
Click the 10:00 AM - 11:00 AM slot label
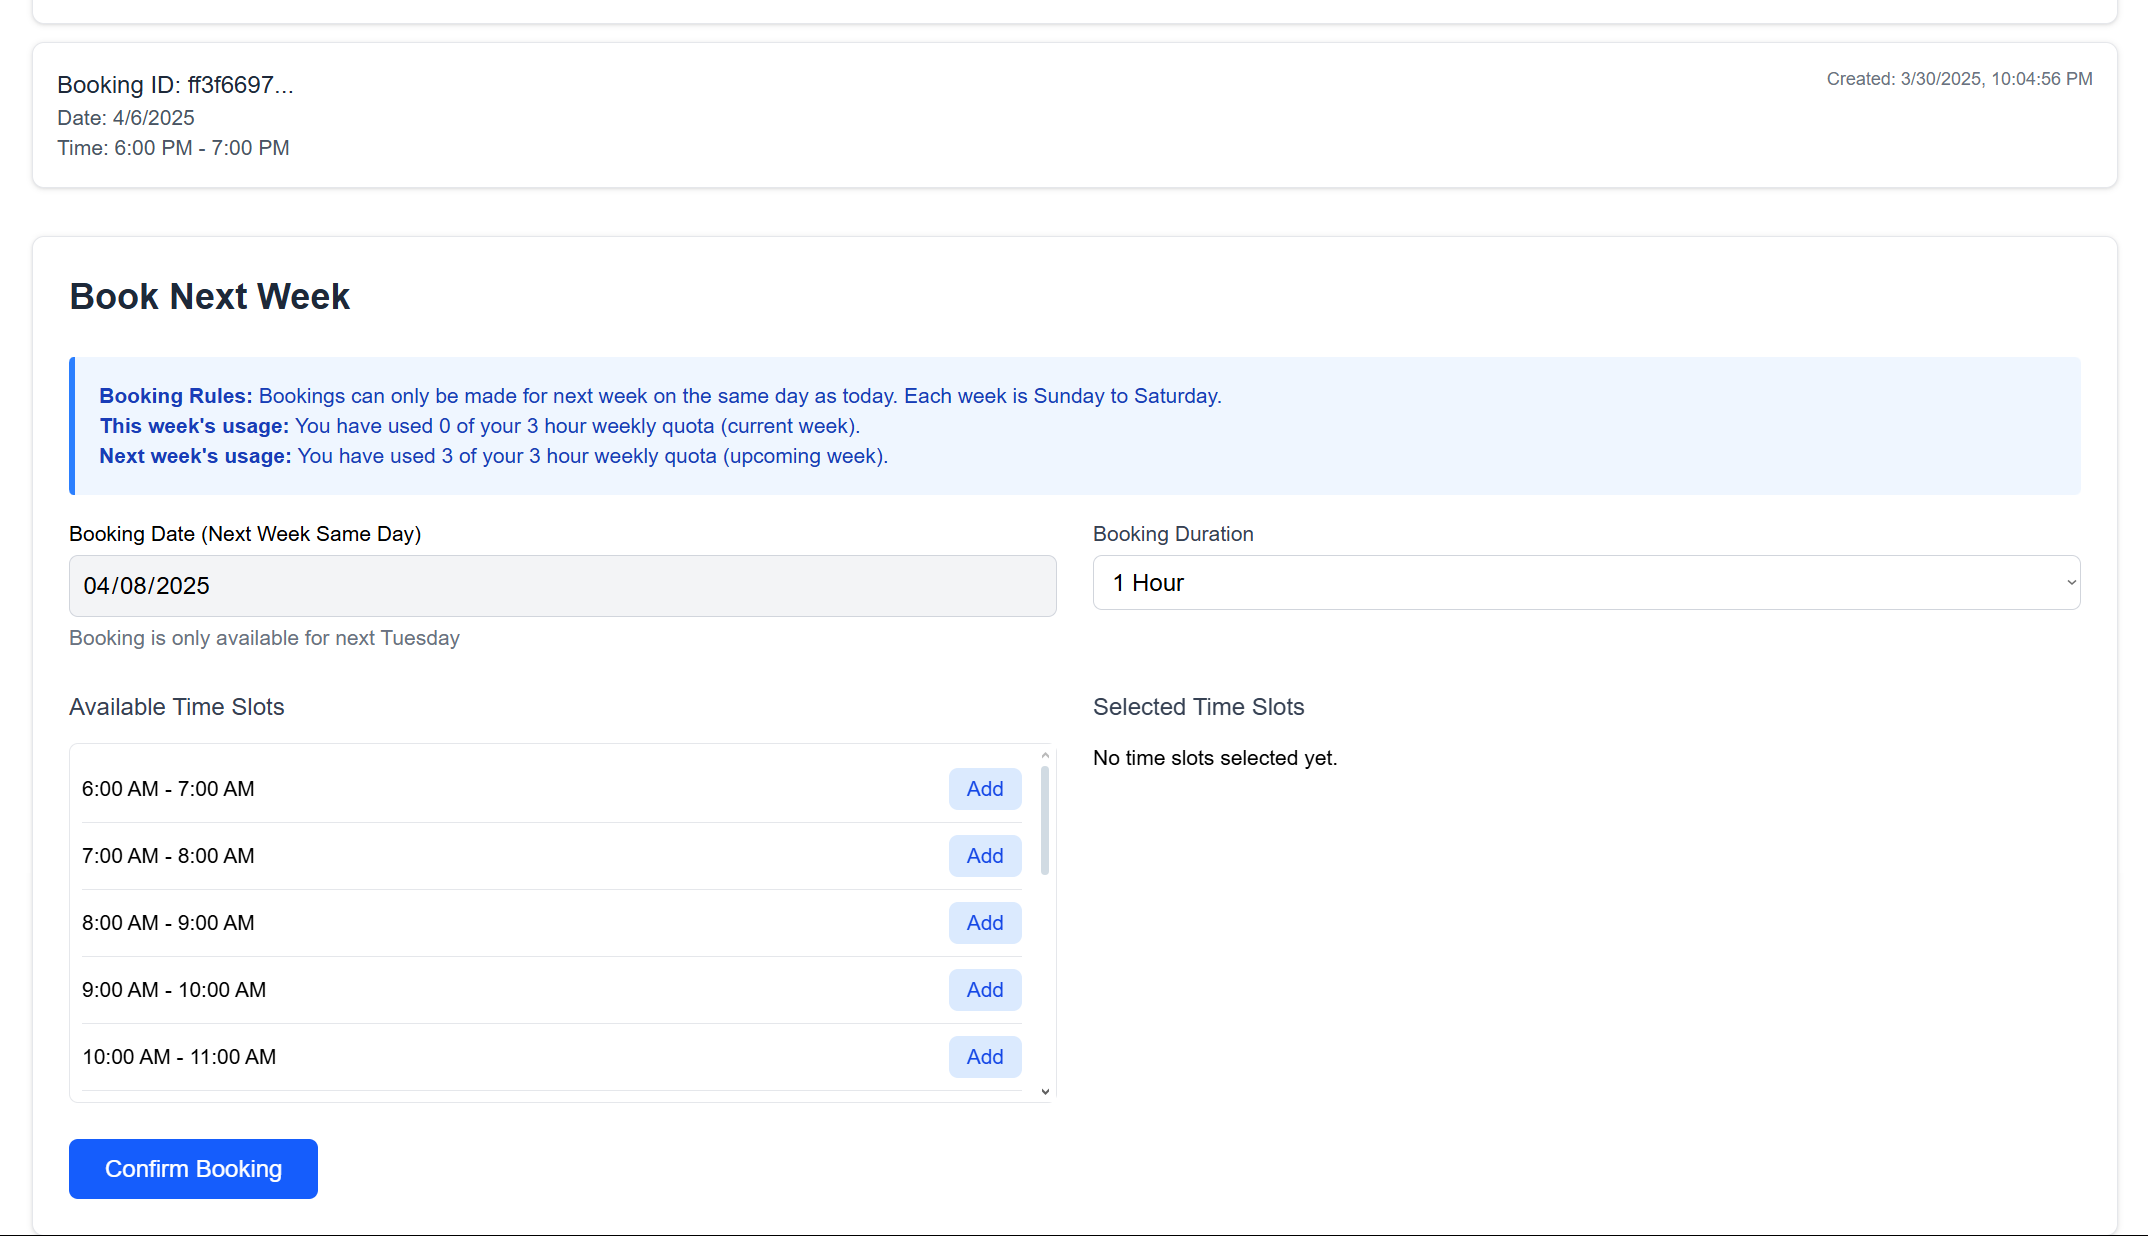coord(179,1057)
